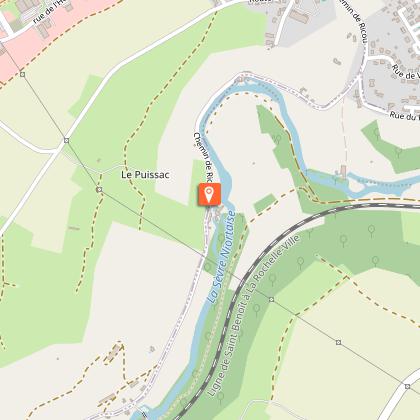Click the Chemin de Ric road label near the pin

203,157
